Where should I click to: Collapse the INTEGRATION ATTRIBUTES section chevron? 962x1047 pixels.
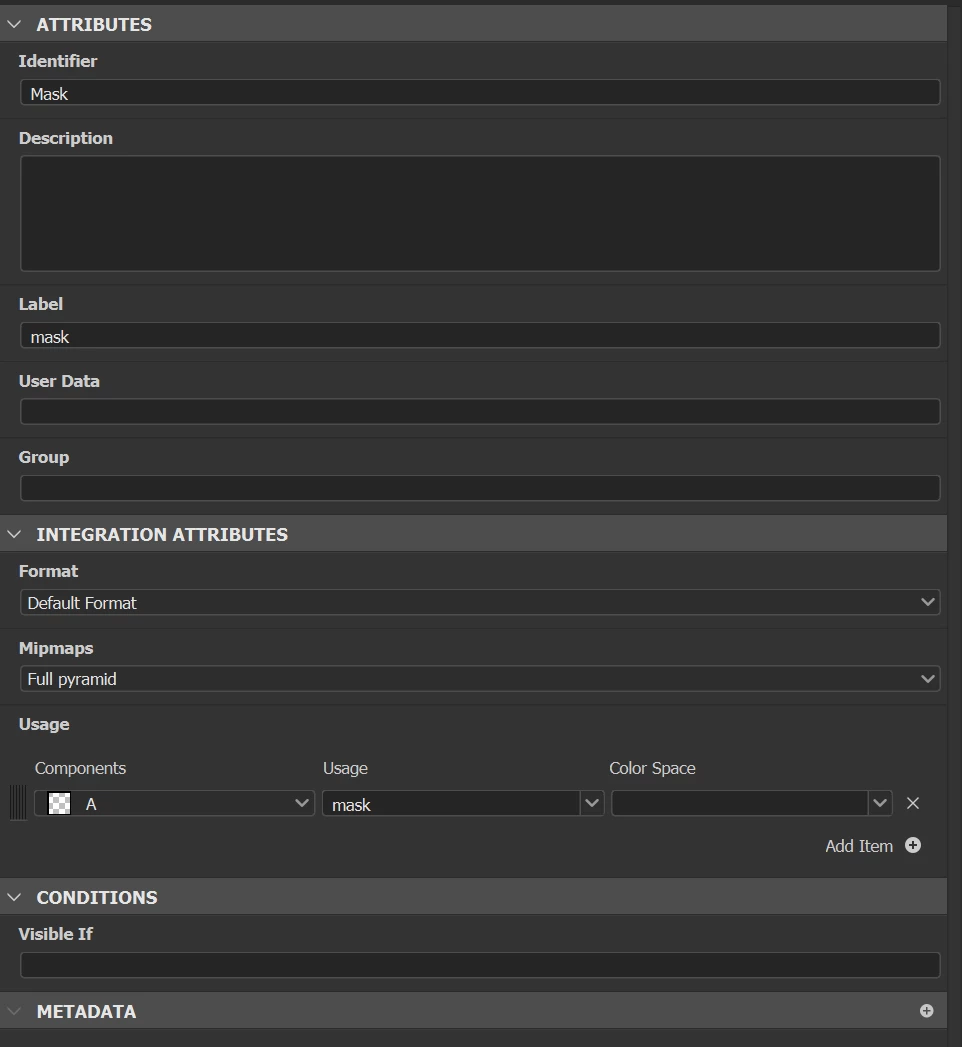pos(14,534)
